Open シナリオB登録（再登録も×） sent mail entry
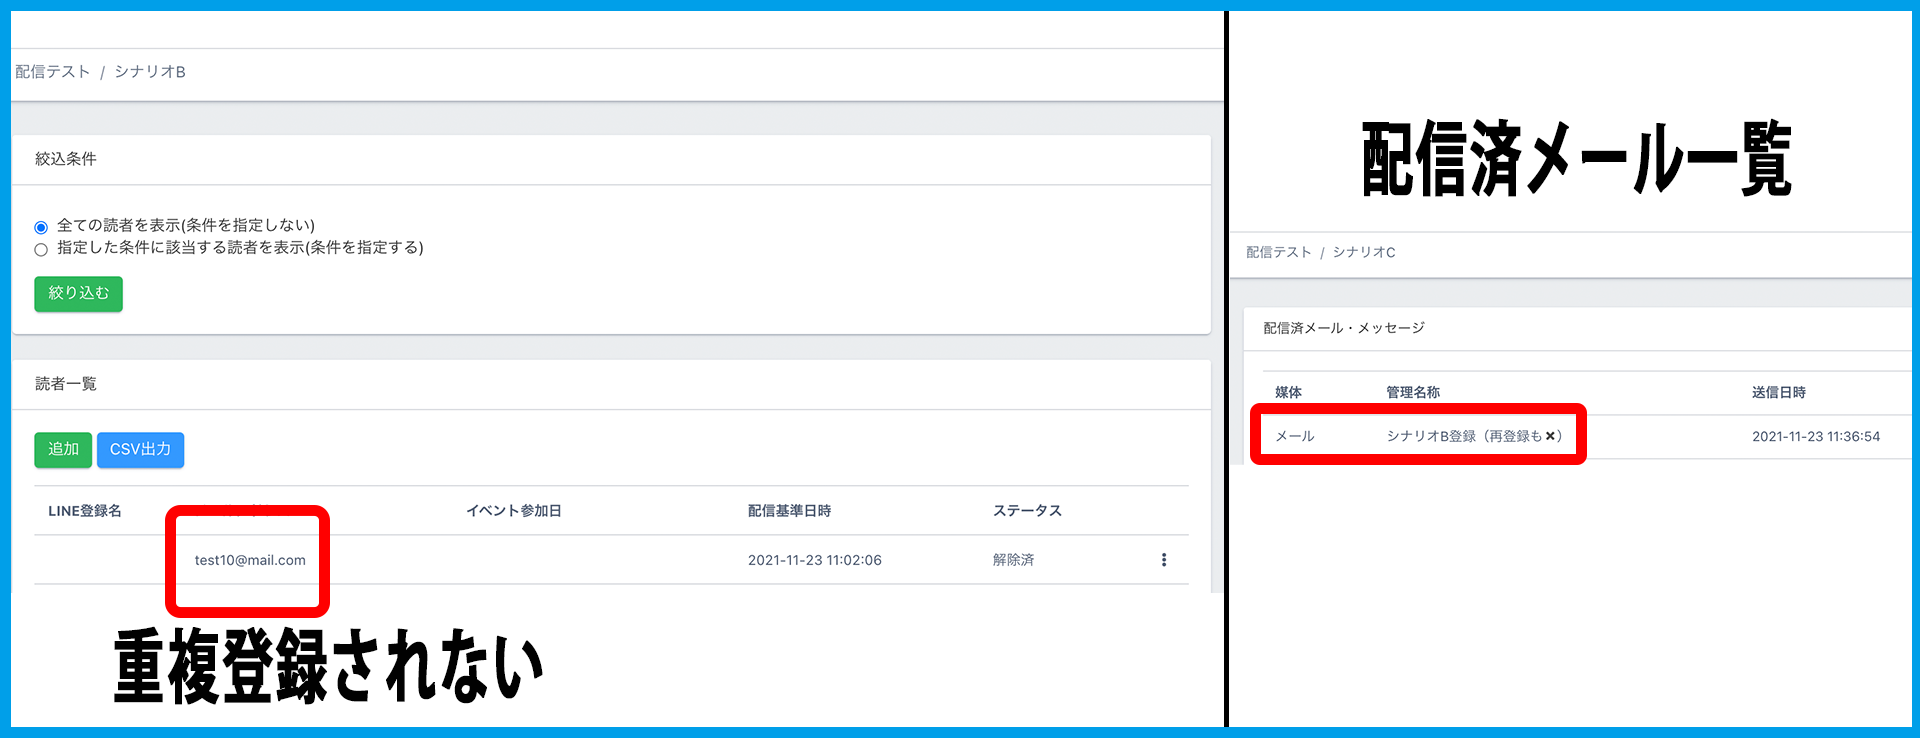This screenshot has height=738, width=1920. click(1473, 436)
